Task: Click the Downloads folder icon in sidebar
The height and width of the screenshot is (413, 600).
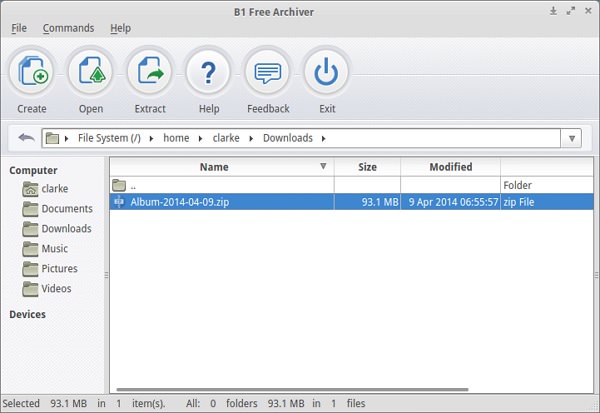Action: [30, 229]
